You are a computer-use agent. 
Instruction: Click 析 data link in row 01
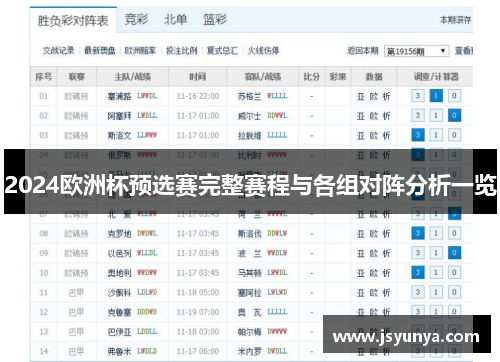click(x=386, y=96)
